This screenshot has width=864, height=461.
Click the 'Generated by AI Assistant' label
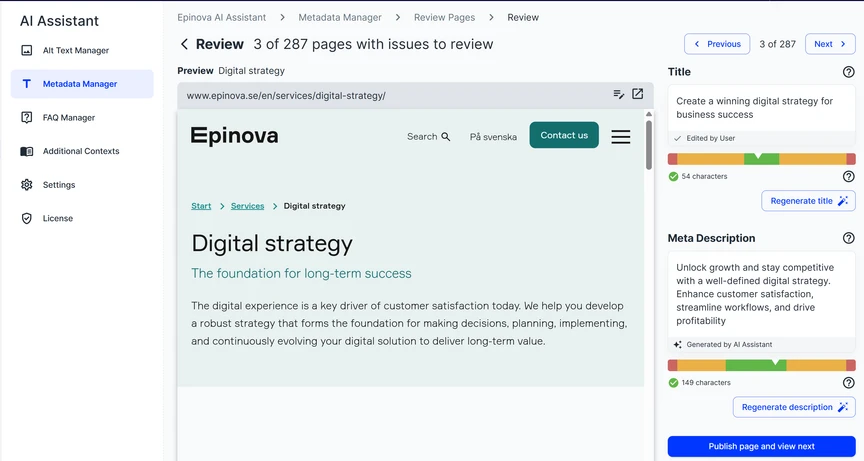pyautogui.click(x=729, y=344)
